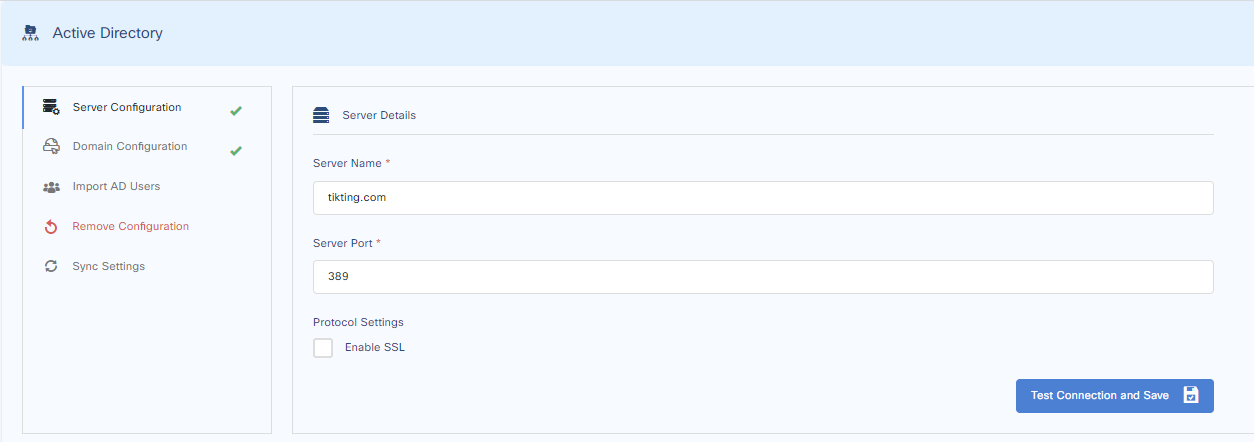Click the Domain Configuration globe icon

point(51,147)
